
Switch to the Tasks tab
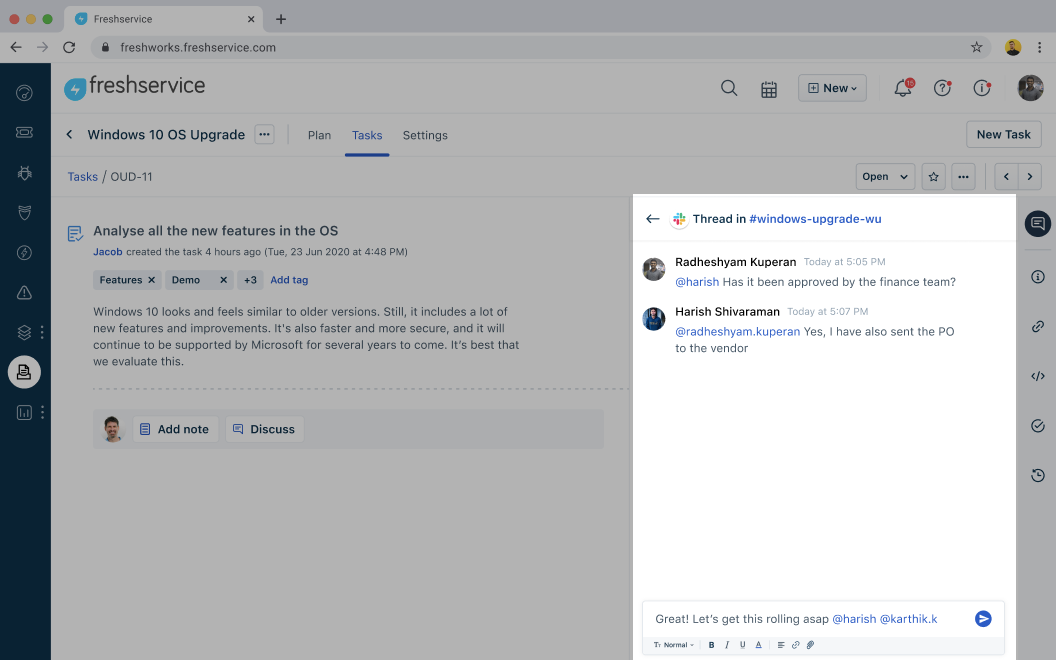coord(367,135)
